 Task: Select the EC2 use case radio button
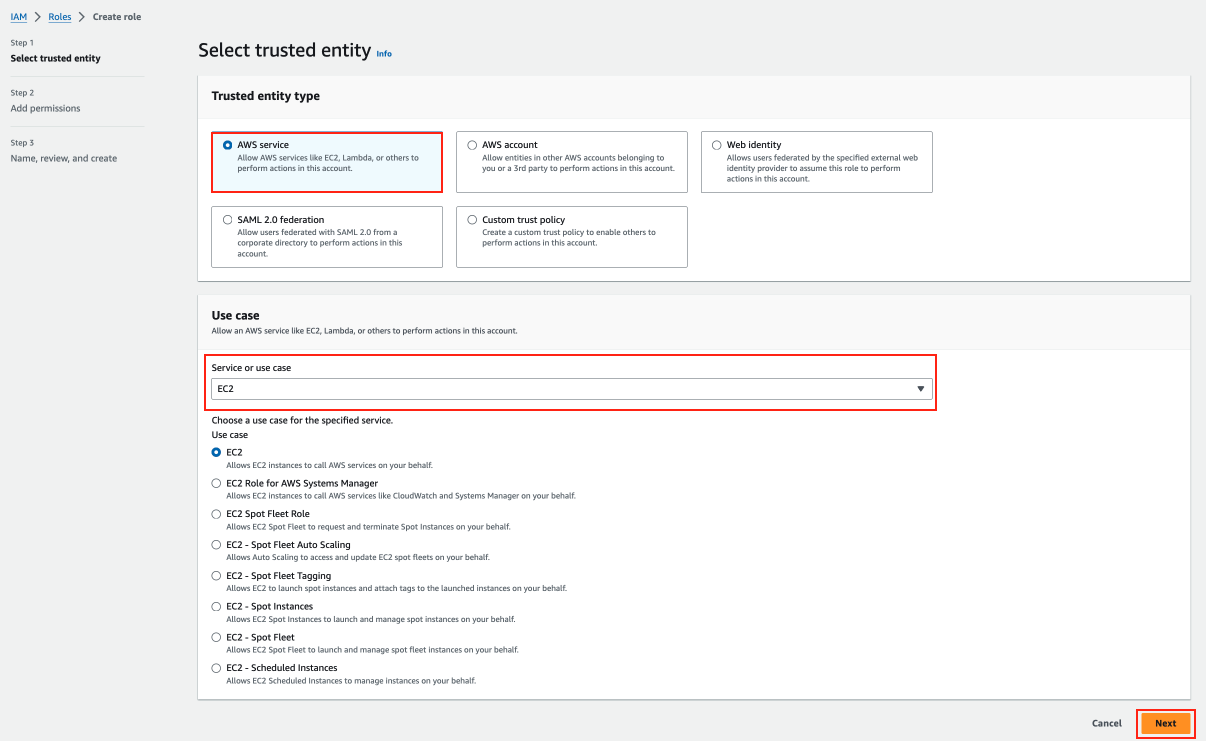pos(216,452)
